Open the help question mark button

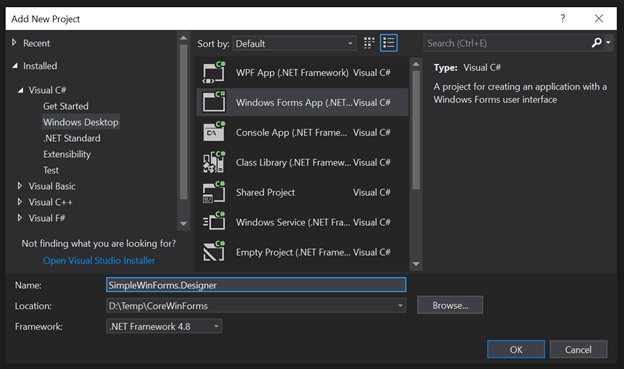pyautogui.click(x=562, y=18)
